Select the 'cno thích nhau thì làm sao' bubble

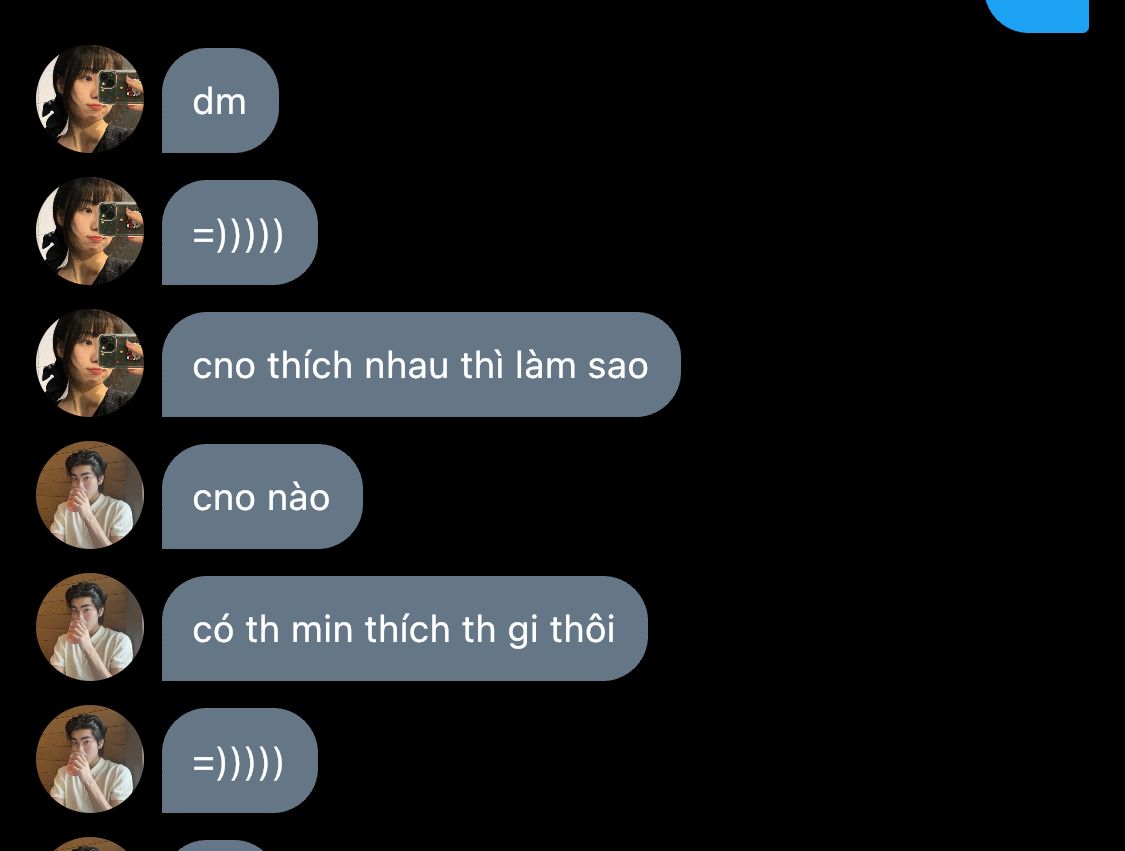click(421, 365)
